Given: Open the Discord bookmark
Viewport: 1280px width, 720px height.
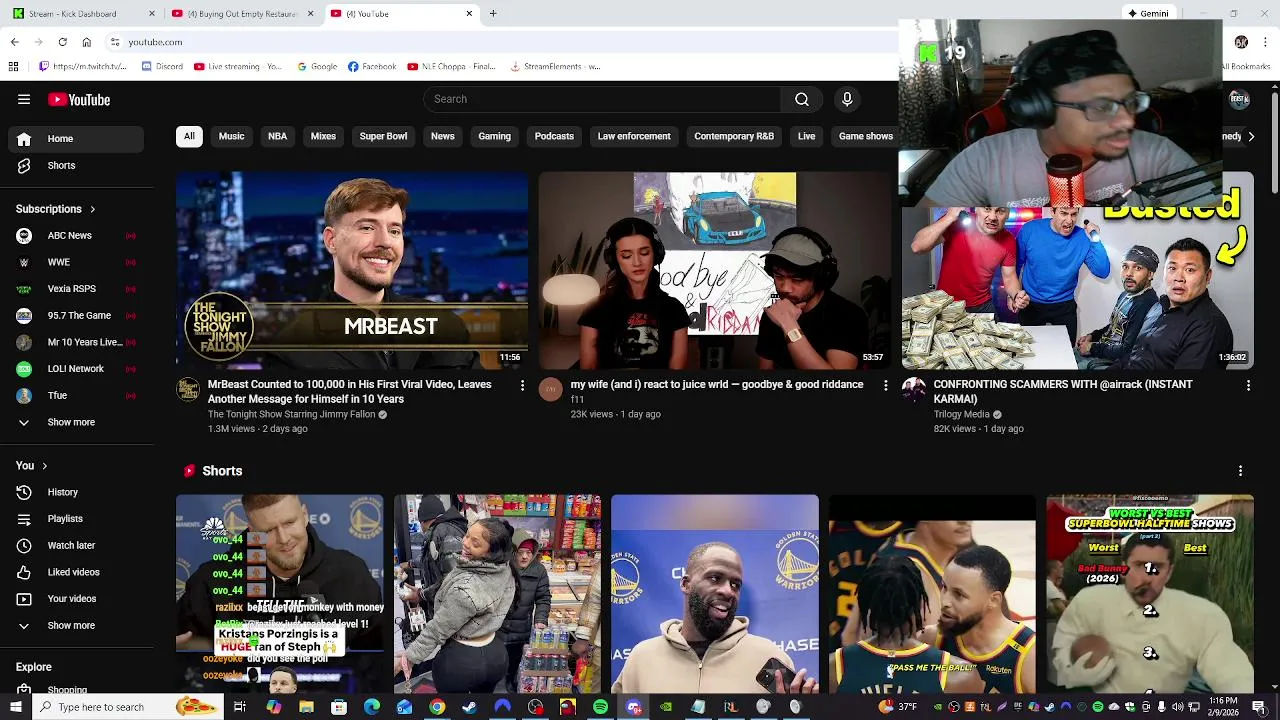Looking at the screenshot, I should point(162,67).
